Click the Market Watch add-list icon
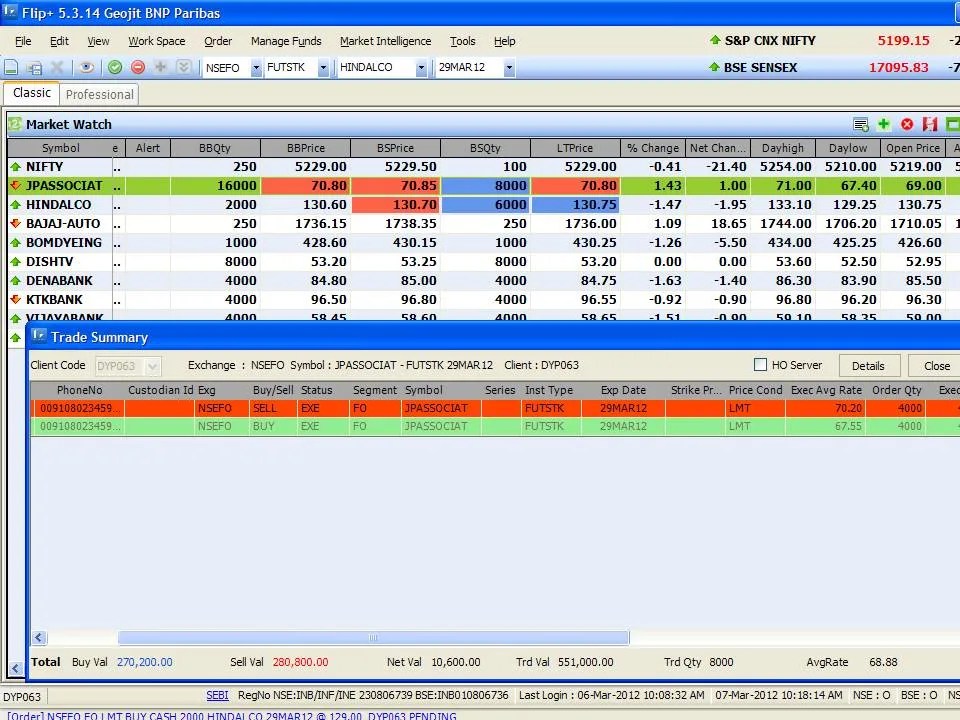Viewport: 960px width, 720px height. point(861,125)
